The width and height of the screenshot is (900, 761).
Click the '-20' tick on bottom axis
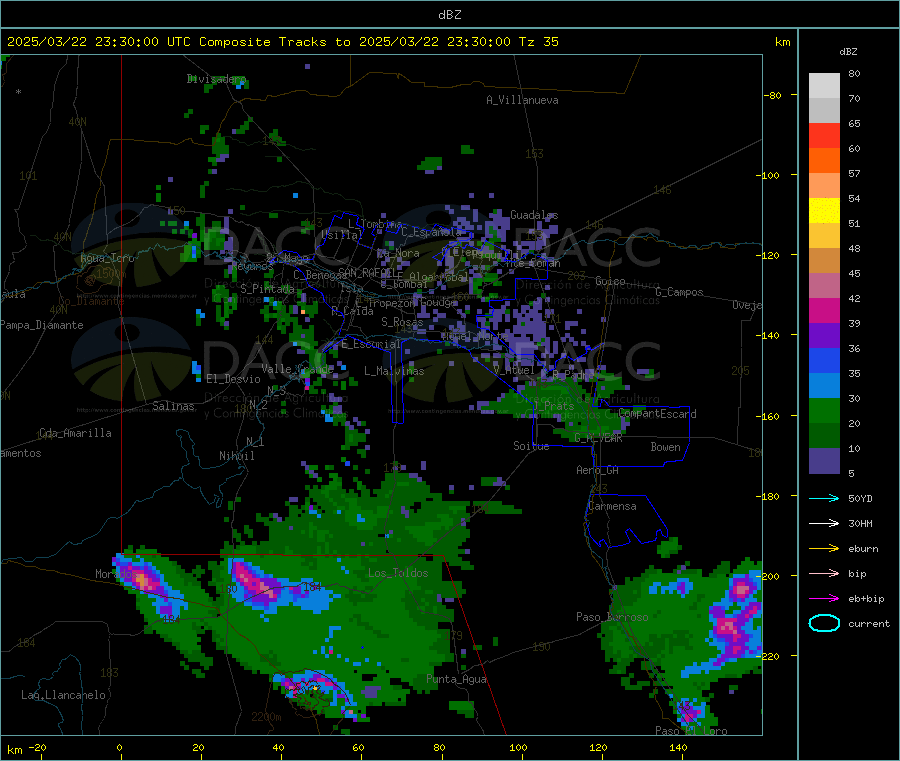pos(37,747)
